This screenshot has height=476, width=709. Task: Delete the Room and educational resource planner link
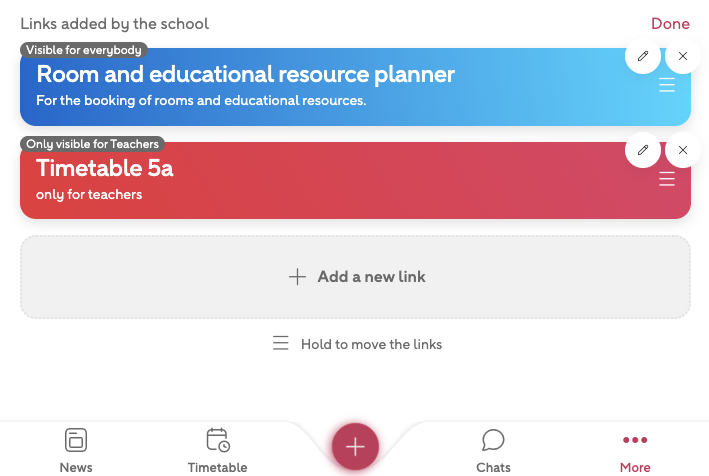[683, 56]
